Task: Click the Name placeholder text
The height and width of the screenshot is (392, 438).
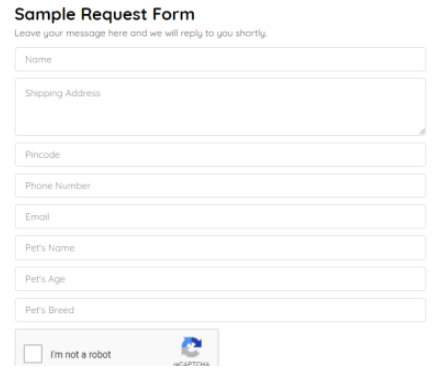Action: 38,59
